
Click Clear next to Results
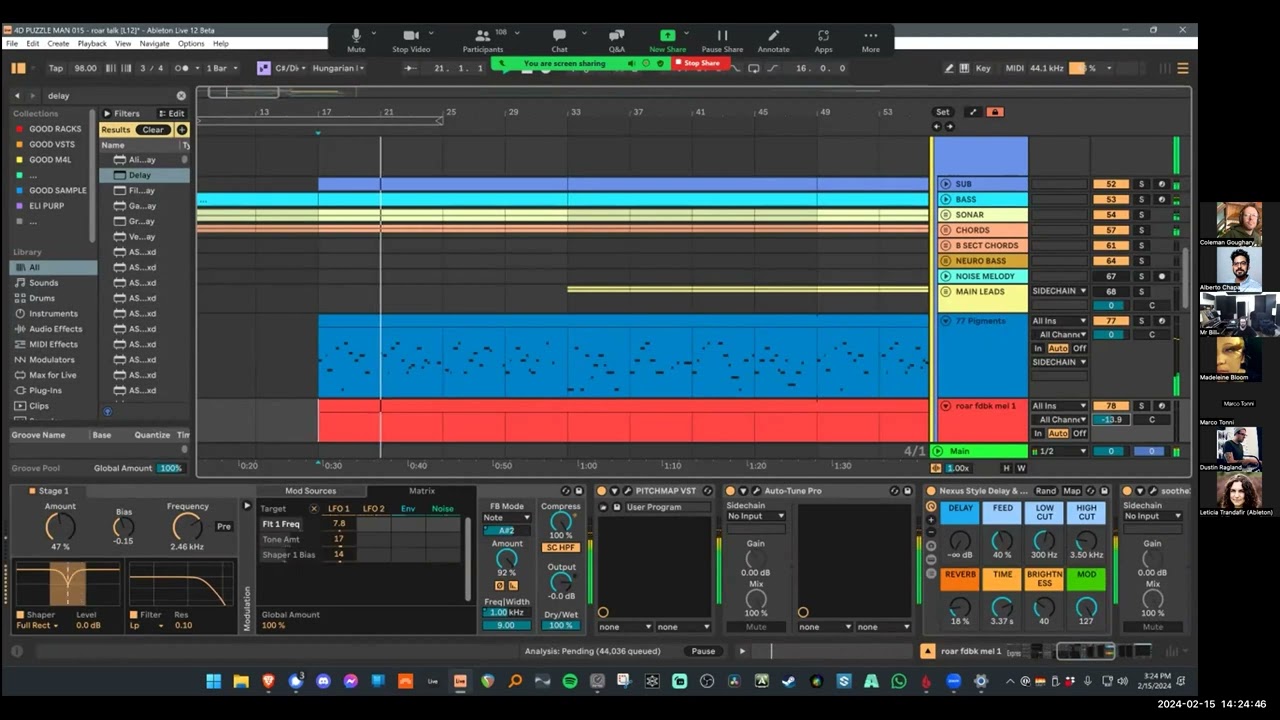coord(153,130)
